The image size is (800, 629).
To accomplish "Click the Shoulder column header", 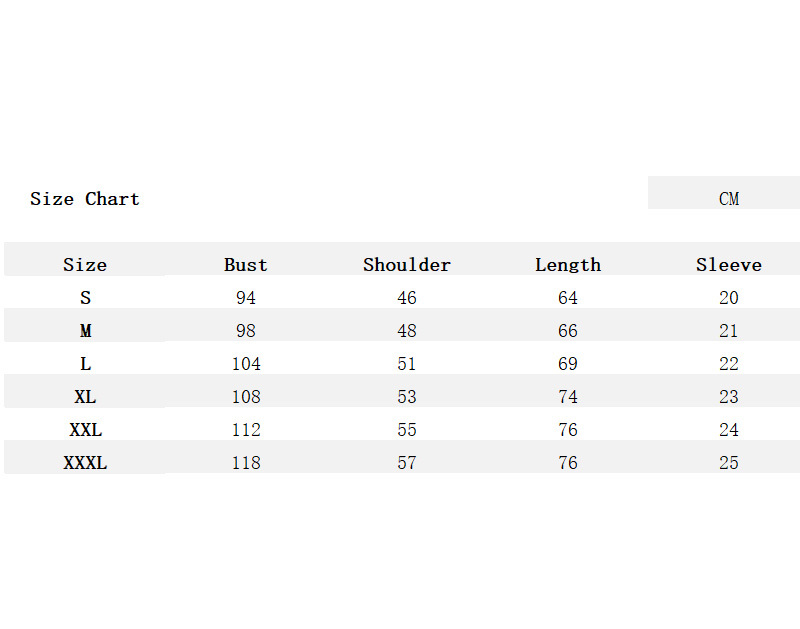I will click(x=407, y=265).
